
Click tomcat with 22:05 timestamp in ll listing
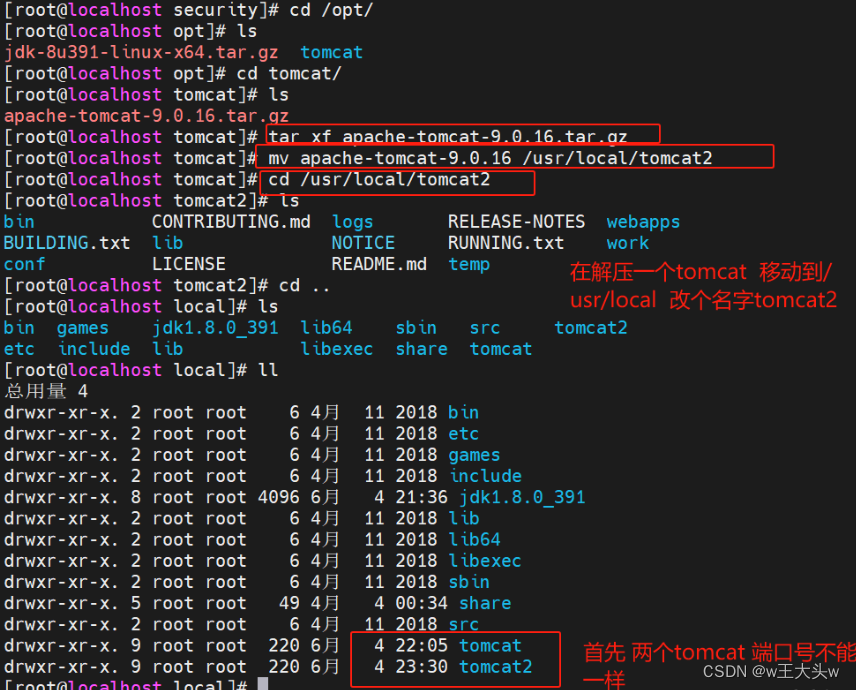[x=490, y=646]
